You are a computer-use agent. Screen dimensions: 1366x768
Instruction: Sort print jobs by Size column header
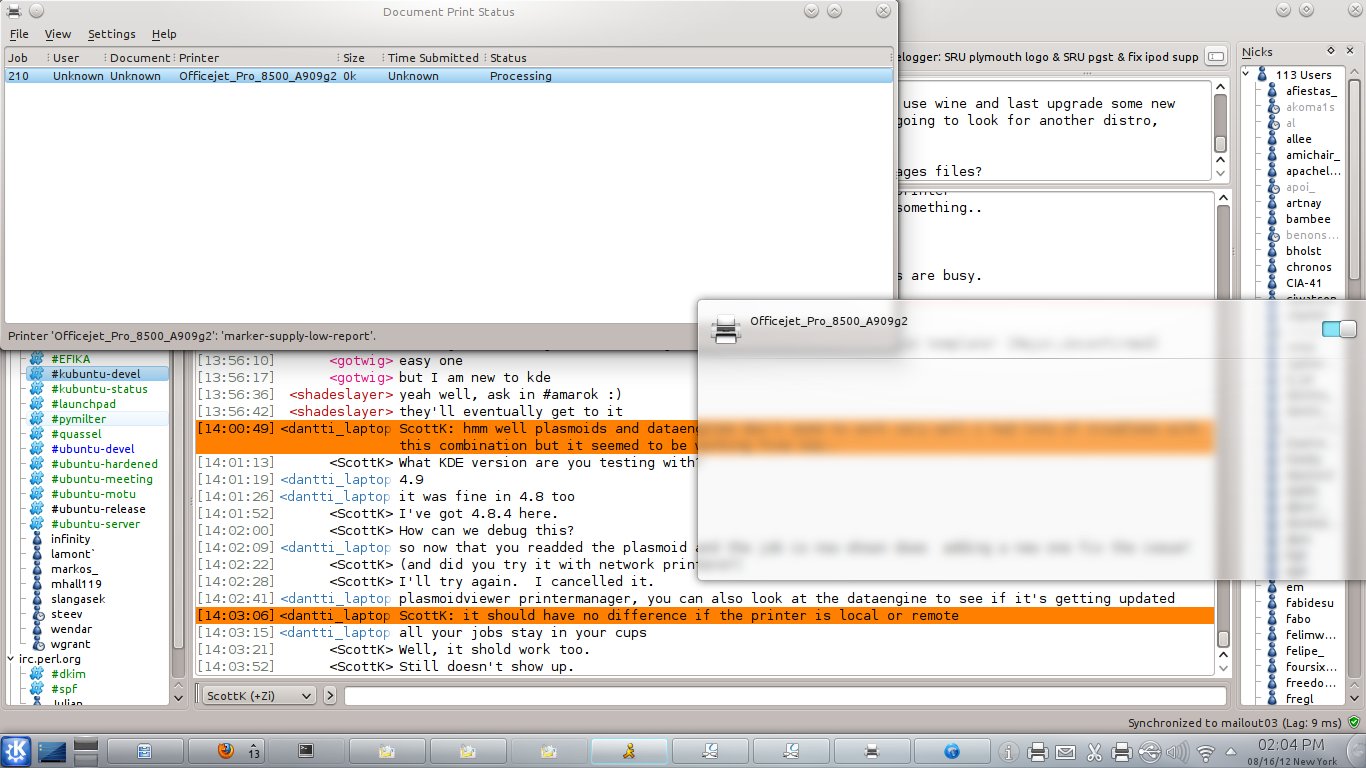(x=362, y=58)
